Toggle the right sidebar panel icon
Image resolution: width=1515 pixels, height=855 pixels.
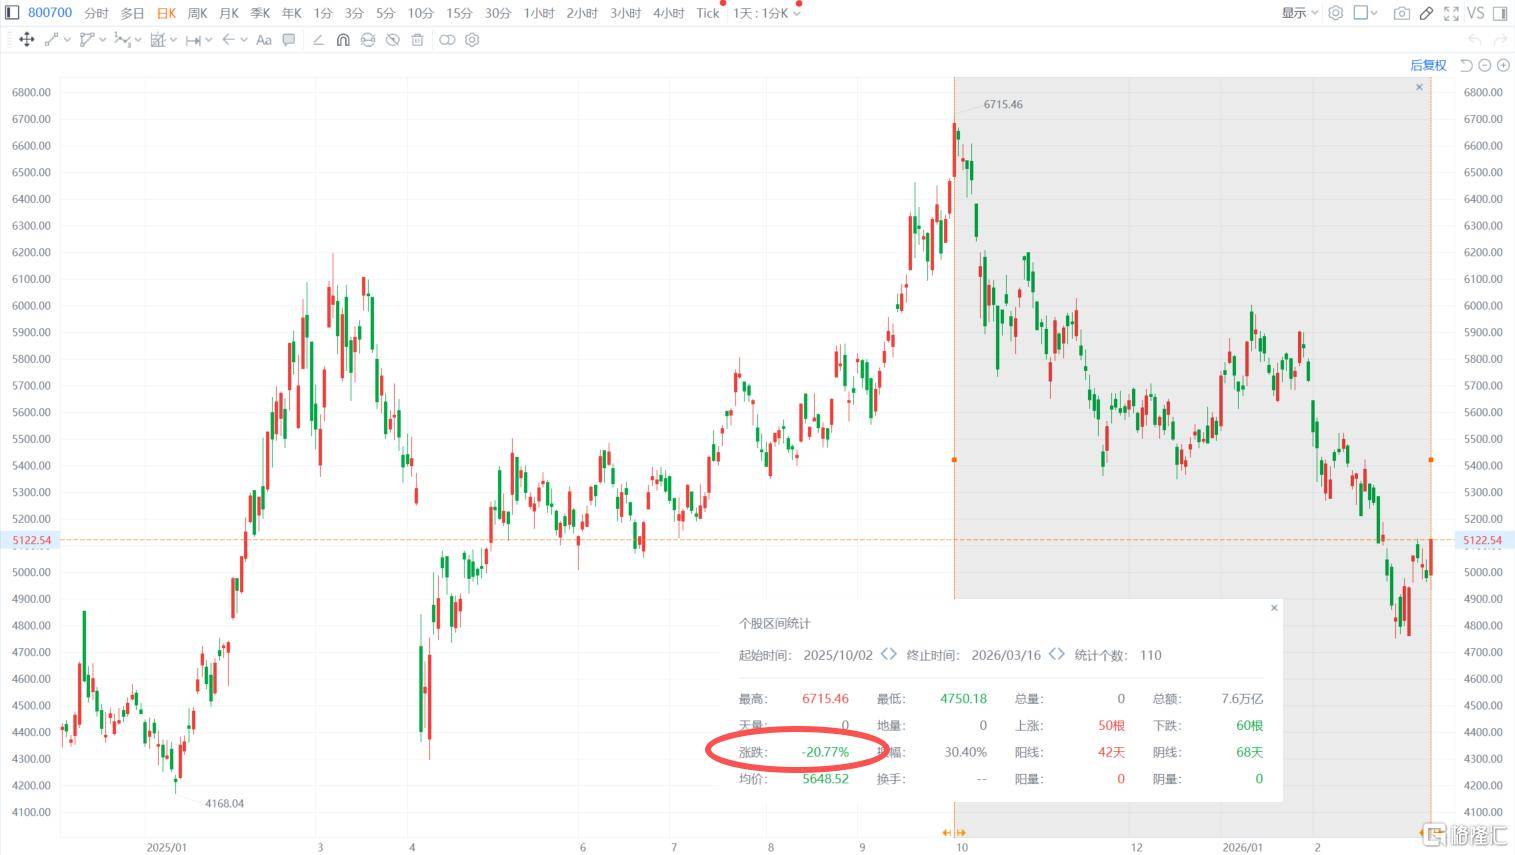[1499, 13]
